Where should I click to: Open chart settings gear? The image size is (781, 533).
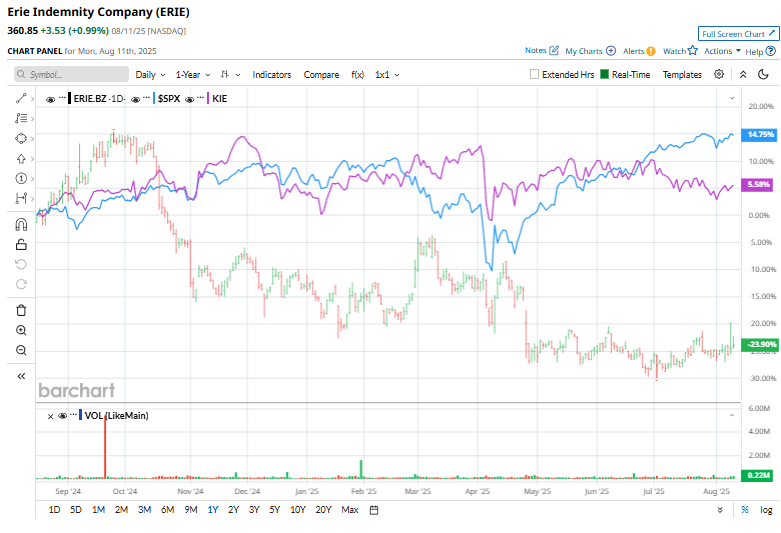719,74
